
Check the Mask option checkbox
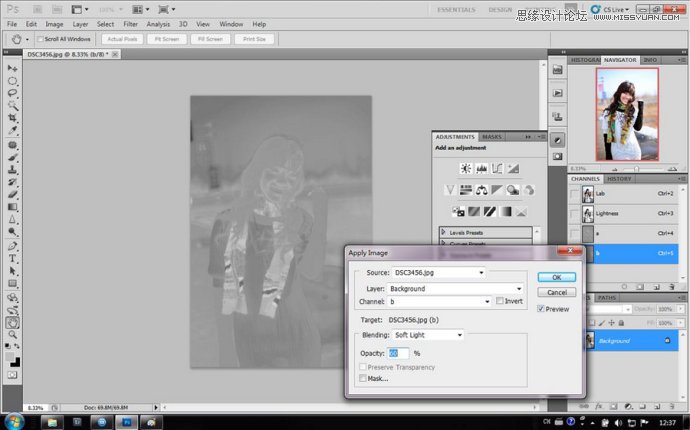click(362, 379)
